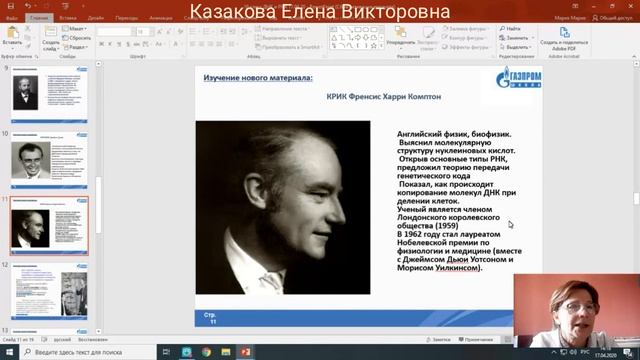
Task: Click Create and Share Adobe PDF
Action: (564, 39)
